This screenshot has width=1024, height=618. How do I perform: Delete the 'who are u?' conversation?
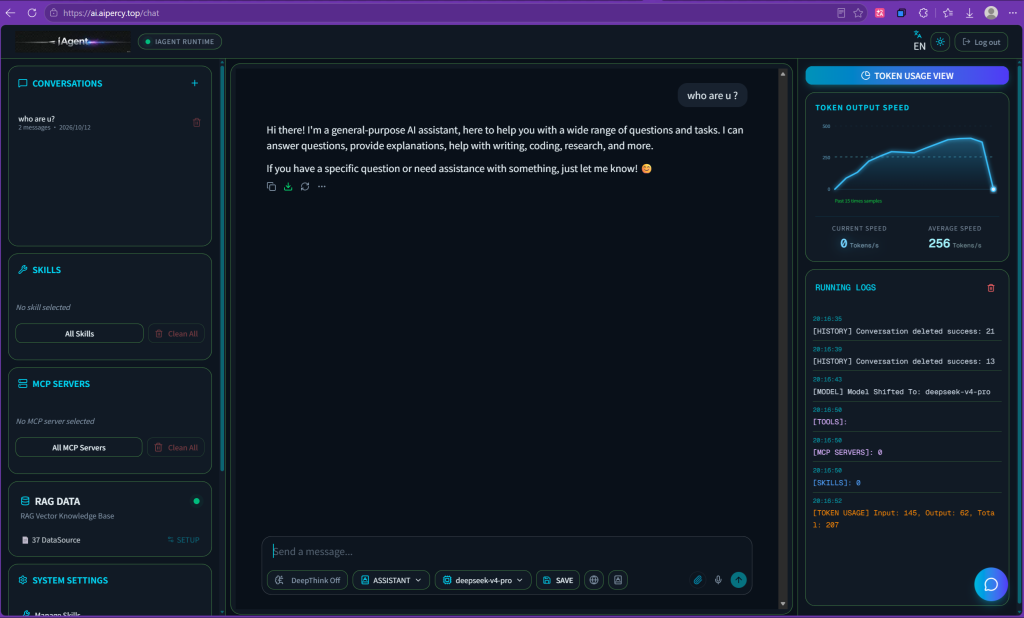[197, 123]
